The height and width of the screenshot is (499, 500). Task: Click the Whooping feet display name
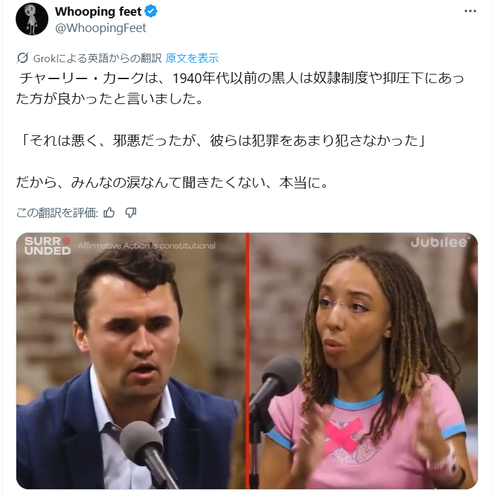[x=98, y=11]
